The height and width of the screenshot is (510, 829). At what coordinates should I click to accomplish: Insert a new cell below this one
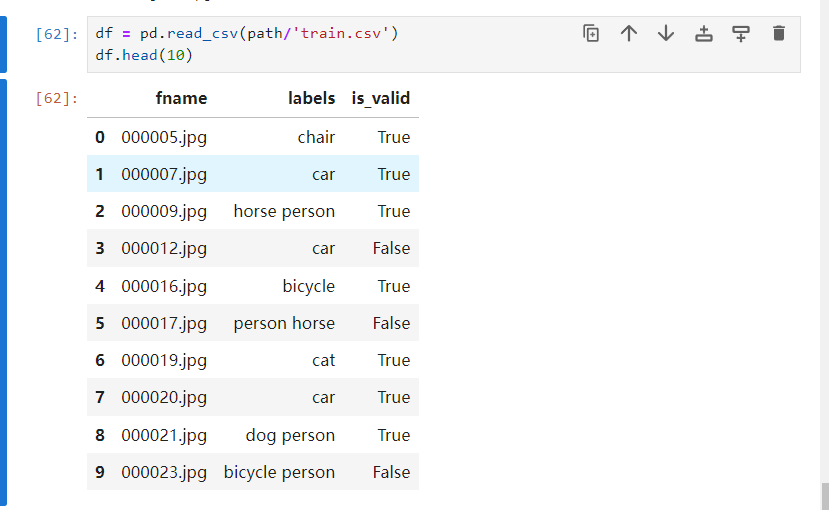(741, 33)
